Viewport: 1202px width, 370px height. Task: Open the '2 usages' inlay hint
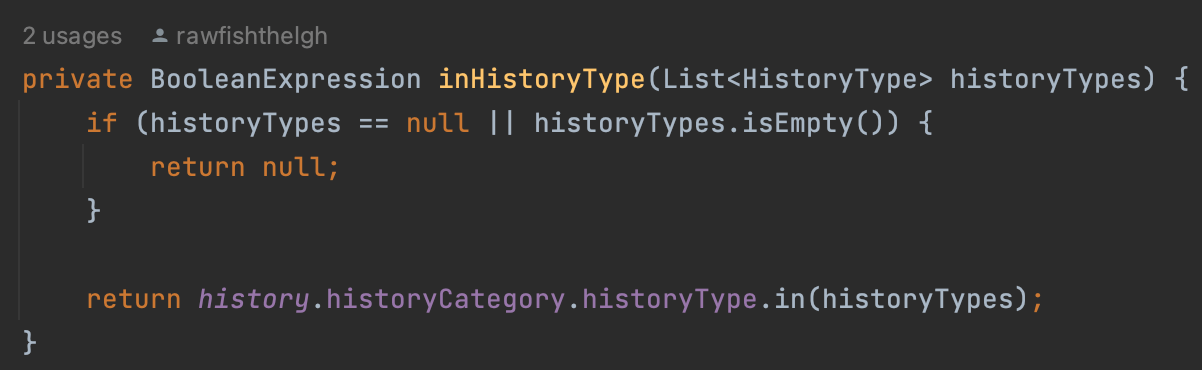pyautogui.click(x=72, y=37)
